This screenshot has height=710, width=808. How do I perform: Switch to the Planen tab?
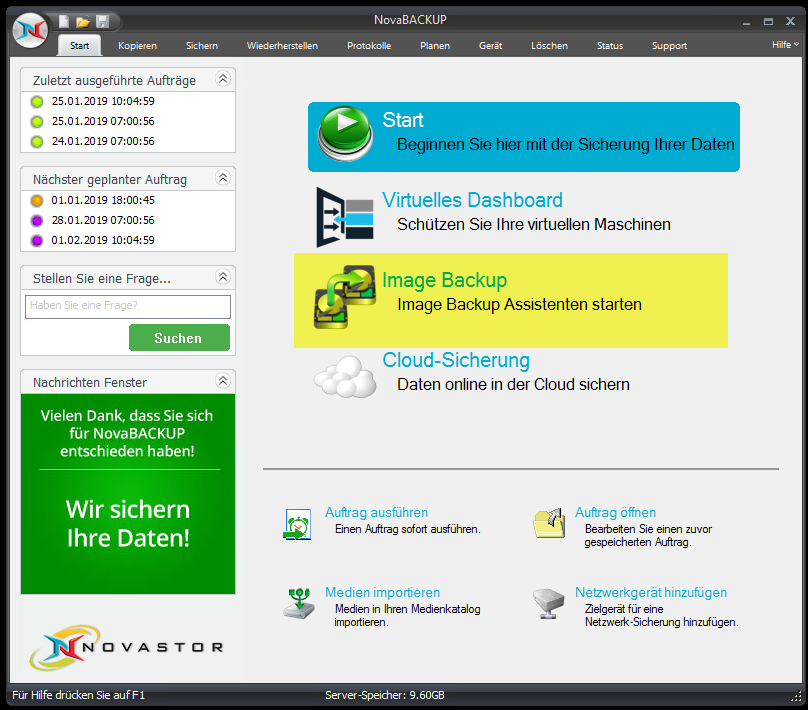[x=434, y=45]
